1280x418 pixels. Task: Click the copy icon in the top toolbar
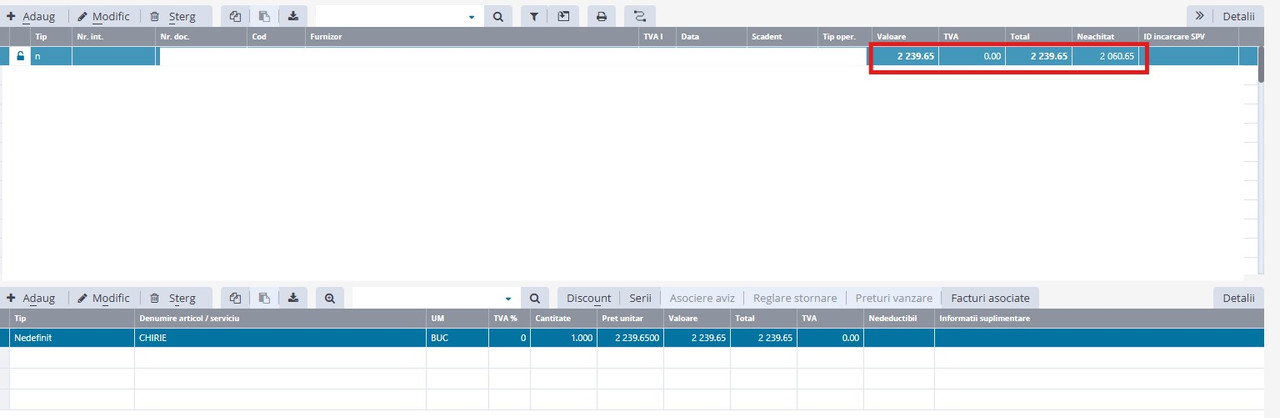point(235,16)
